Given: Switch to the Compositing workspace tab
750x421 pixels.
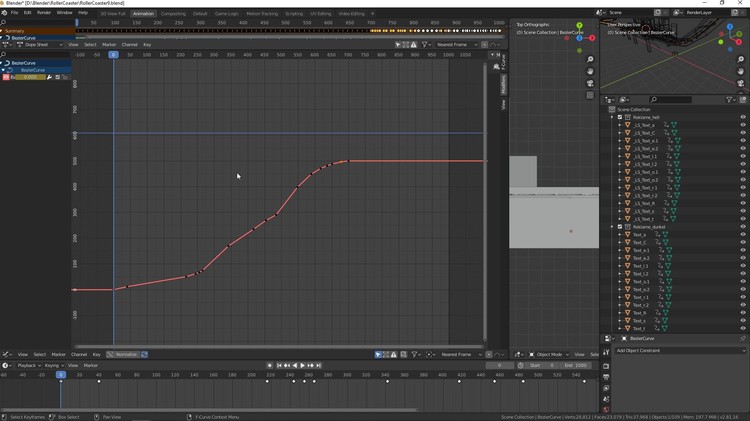Looking at the screenshot, I should pyautogui.click(x=173, y=13).
